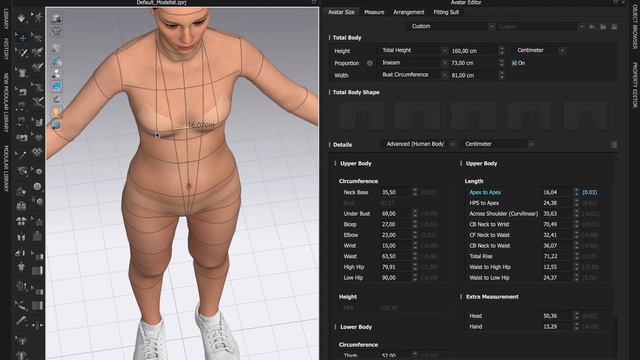Screen dimensions: 640x360
Task: Click the back arrow icon beside the Custom dropdowns
Action: [592, 27]
